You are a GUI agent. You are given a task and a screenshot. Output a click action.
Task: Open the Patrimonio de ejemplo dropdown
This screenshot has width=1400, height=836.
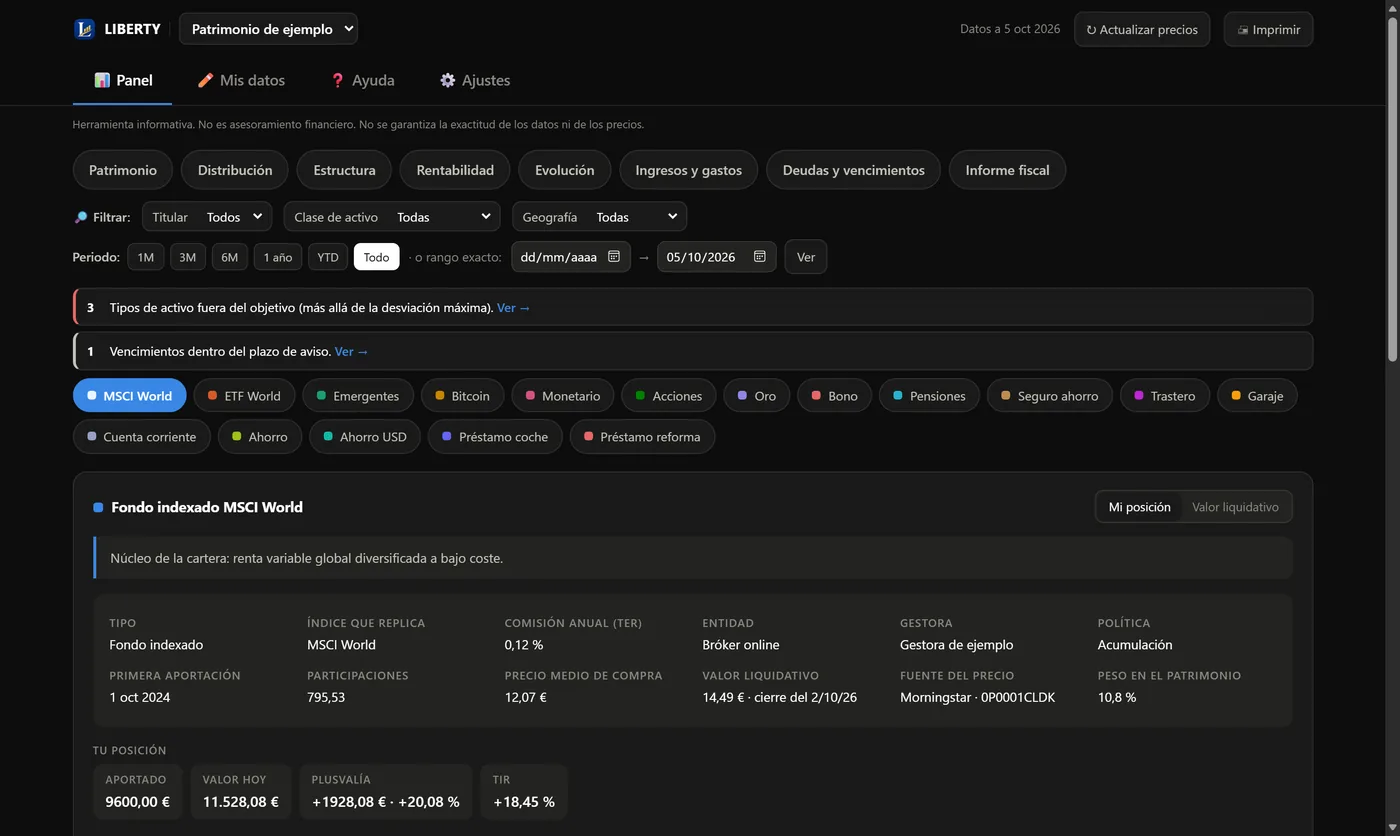(268, 29)
